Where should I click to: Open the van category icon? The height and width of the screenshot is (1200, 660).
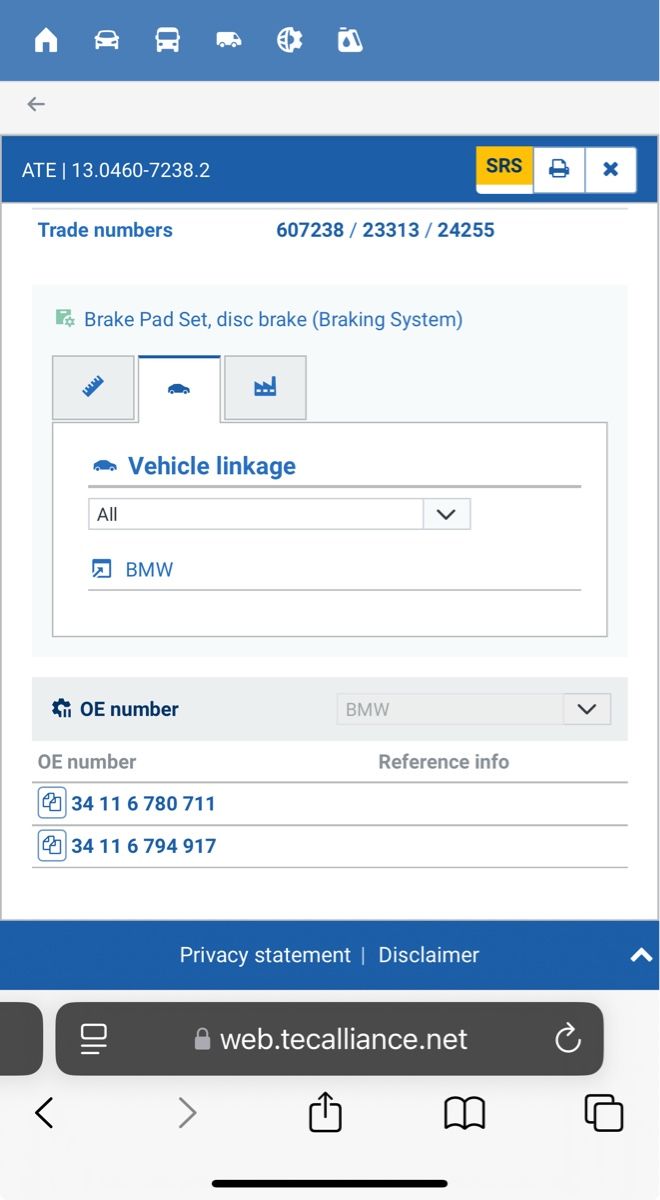point(229,40)
